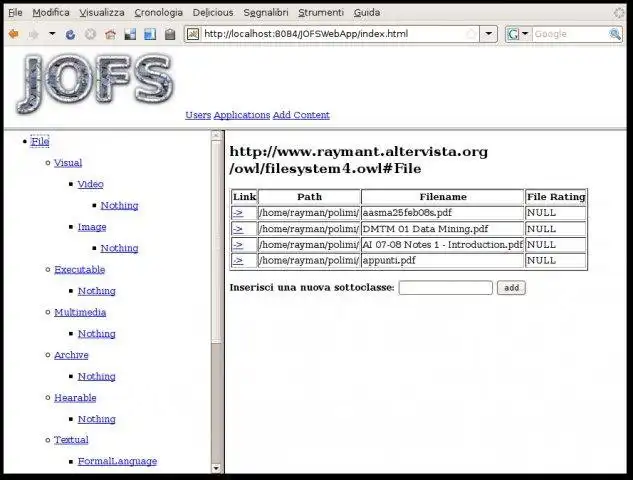This screenshot has width=633, height=480.
Task: Open the File menu
Action: [15, 13]
